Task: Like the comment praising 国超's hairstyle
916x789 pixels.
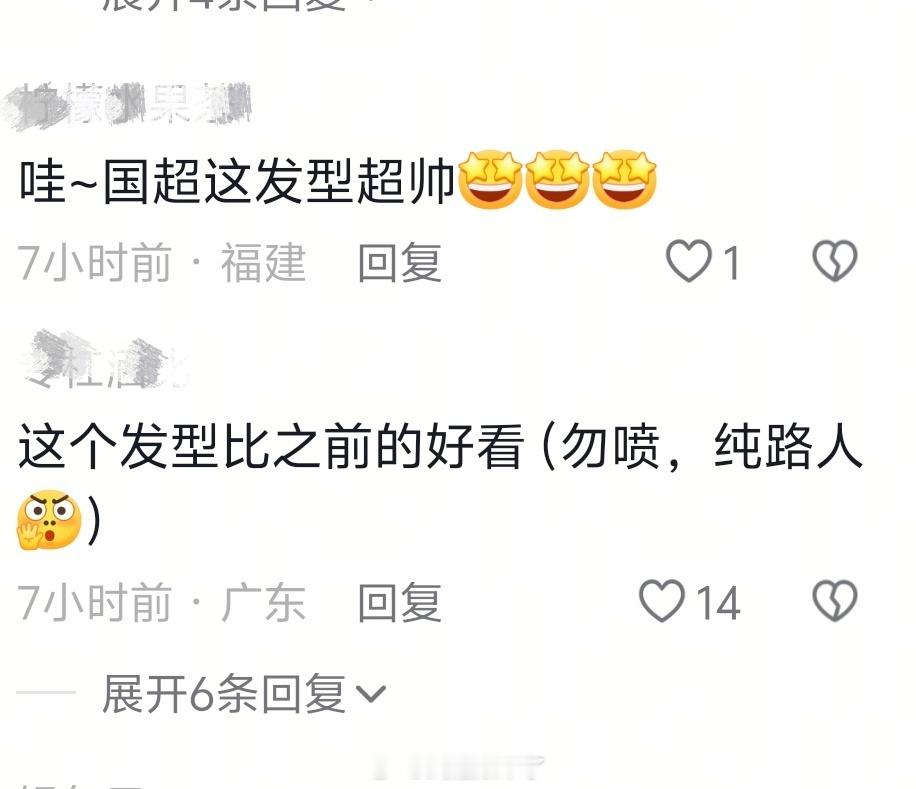Action: [x=689, y=260]
